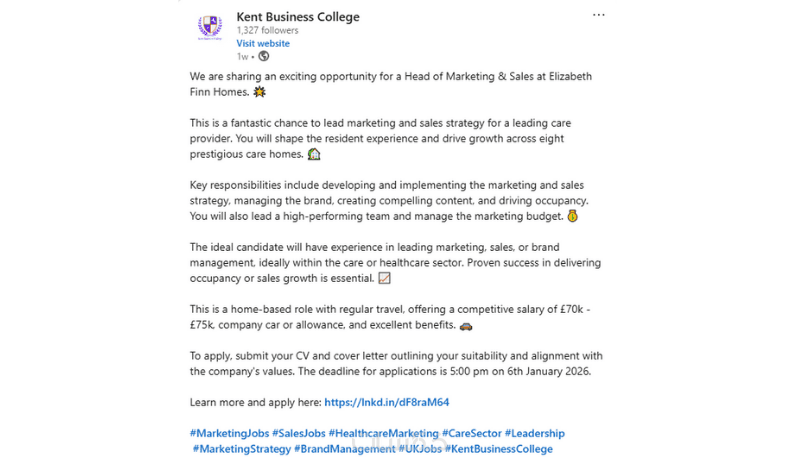Click the Visit website link
Viewport: 800px width, 460px height.
tap(263, 44)
